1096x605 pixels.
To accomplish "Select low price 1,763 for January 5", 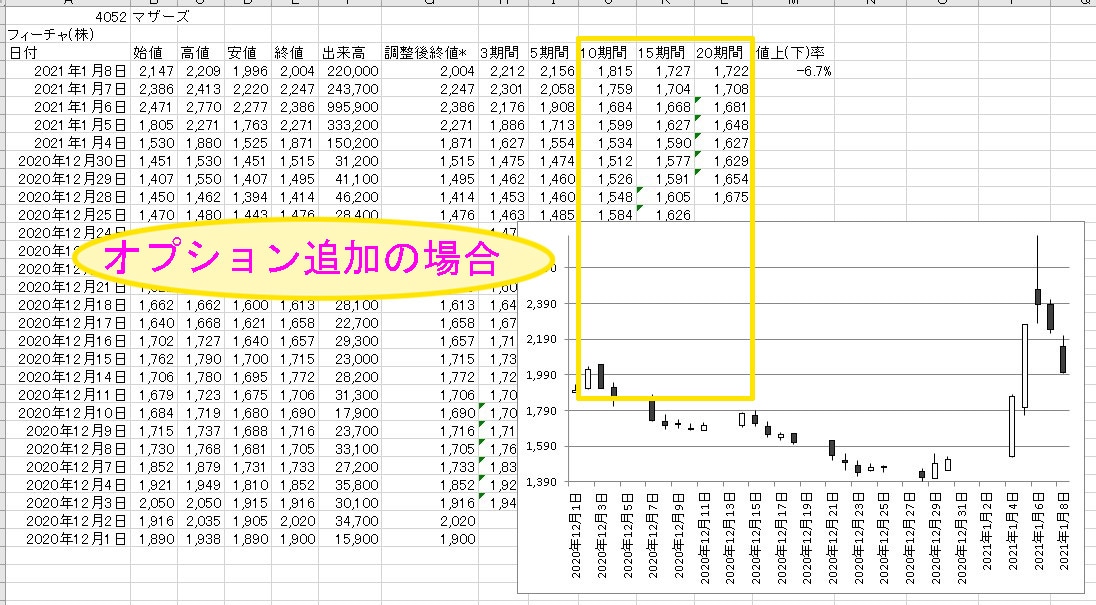I will (247, 125).
